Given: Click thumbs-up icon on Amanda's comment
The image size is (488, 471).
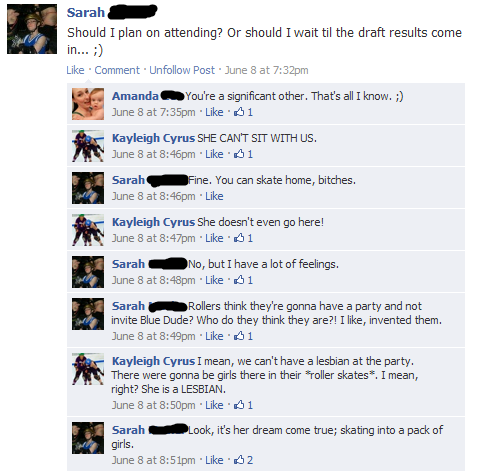Looking at the screenshot, I should 239,112.
